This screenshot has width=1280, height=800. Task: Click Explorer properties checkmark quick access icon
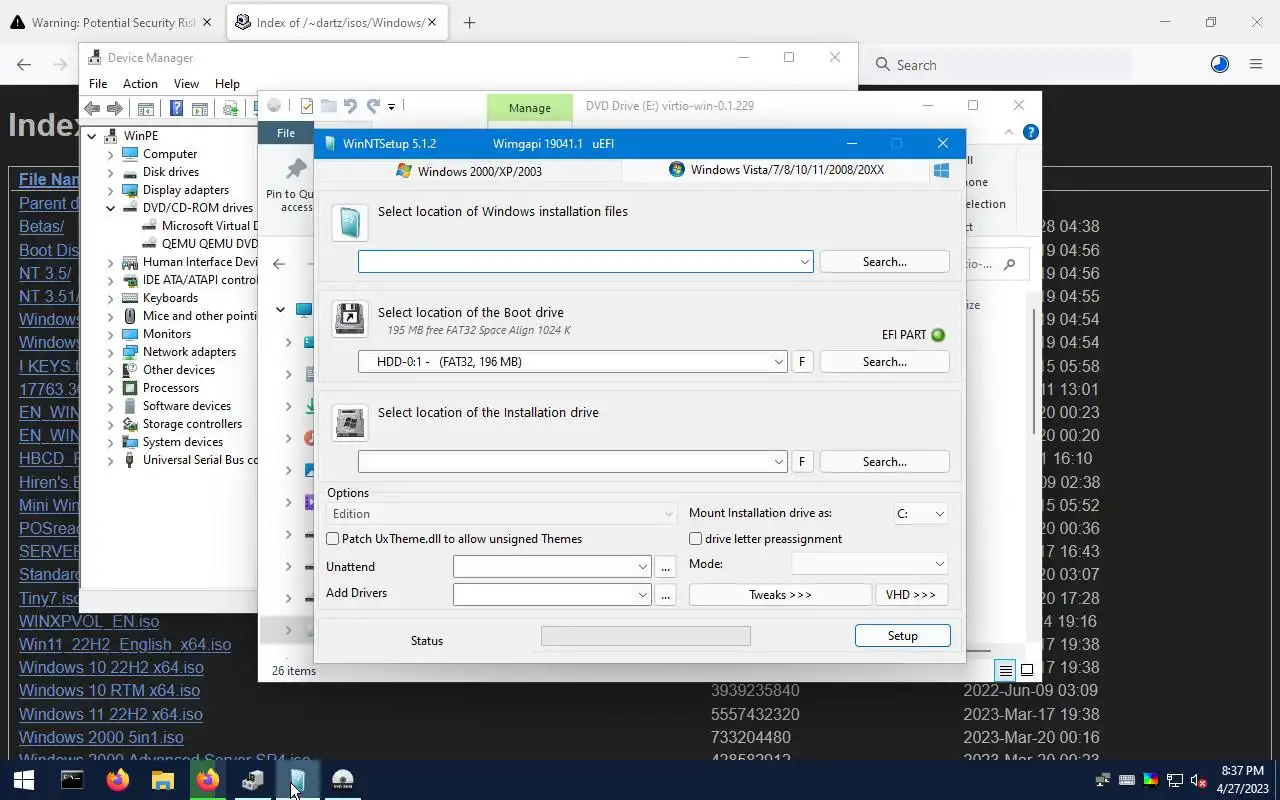(x=306, y=105)
